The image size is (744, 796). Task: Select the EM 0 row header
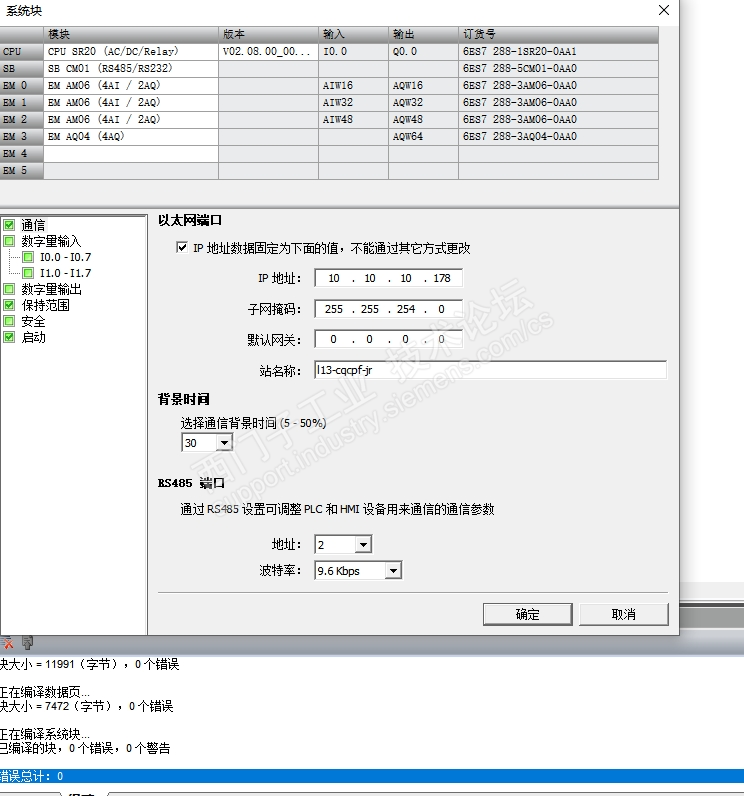pyautogui.click(x=22, y=86)
